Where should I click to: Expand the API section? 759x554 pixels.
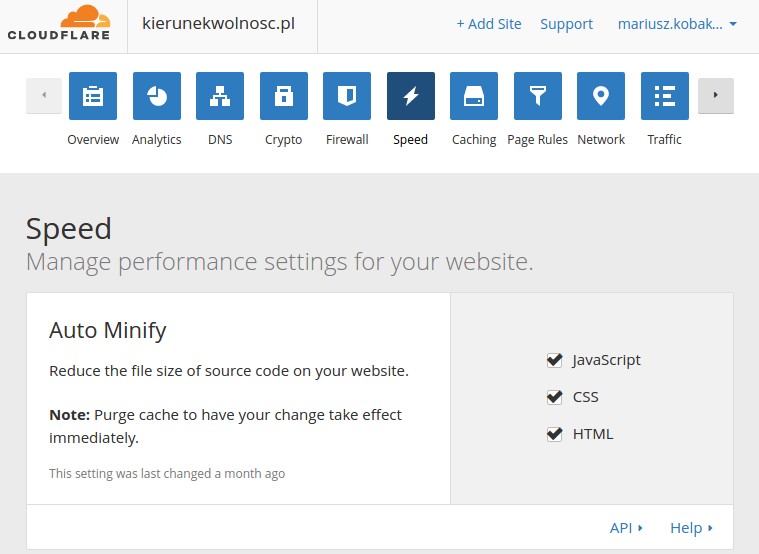pos(626,528)
